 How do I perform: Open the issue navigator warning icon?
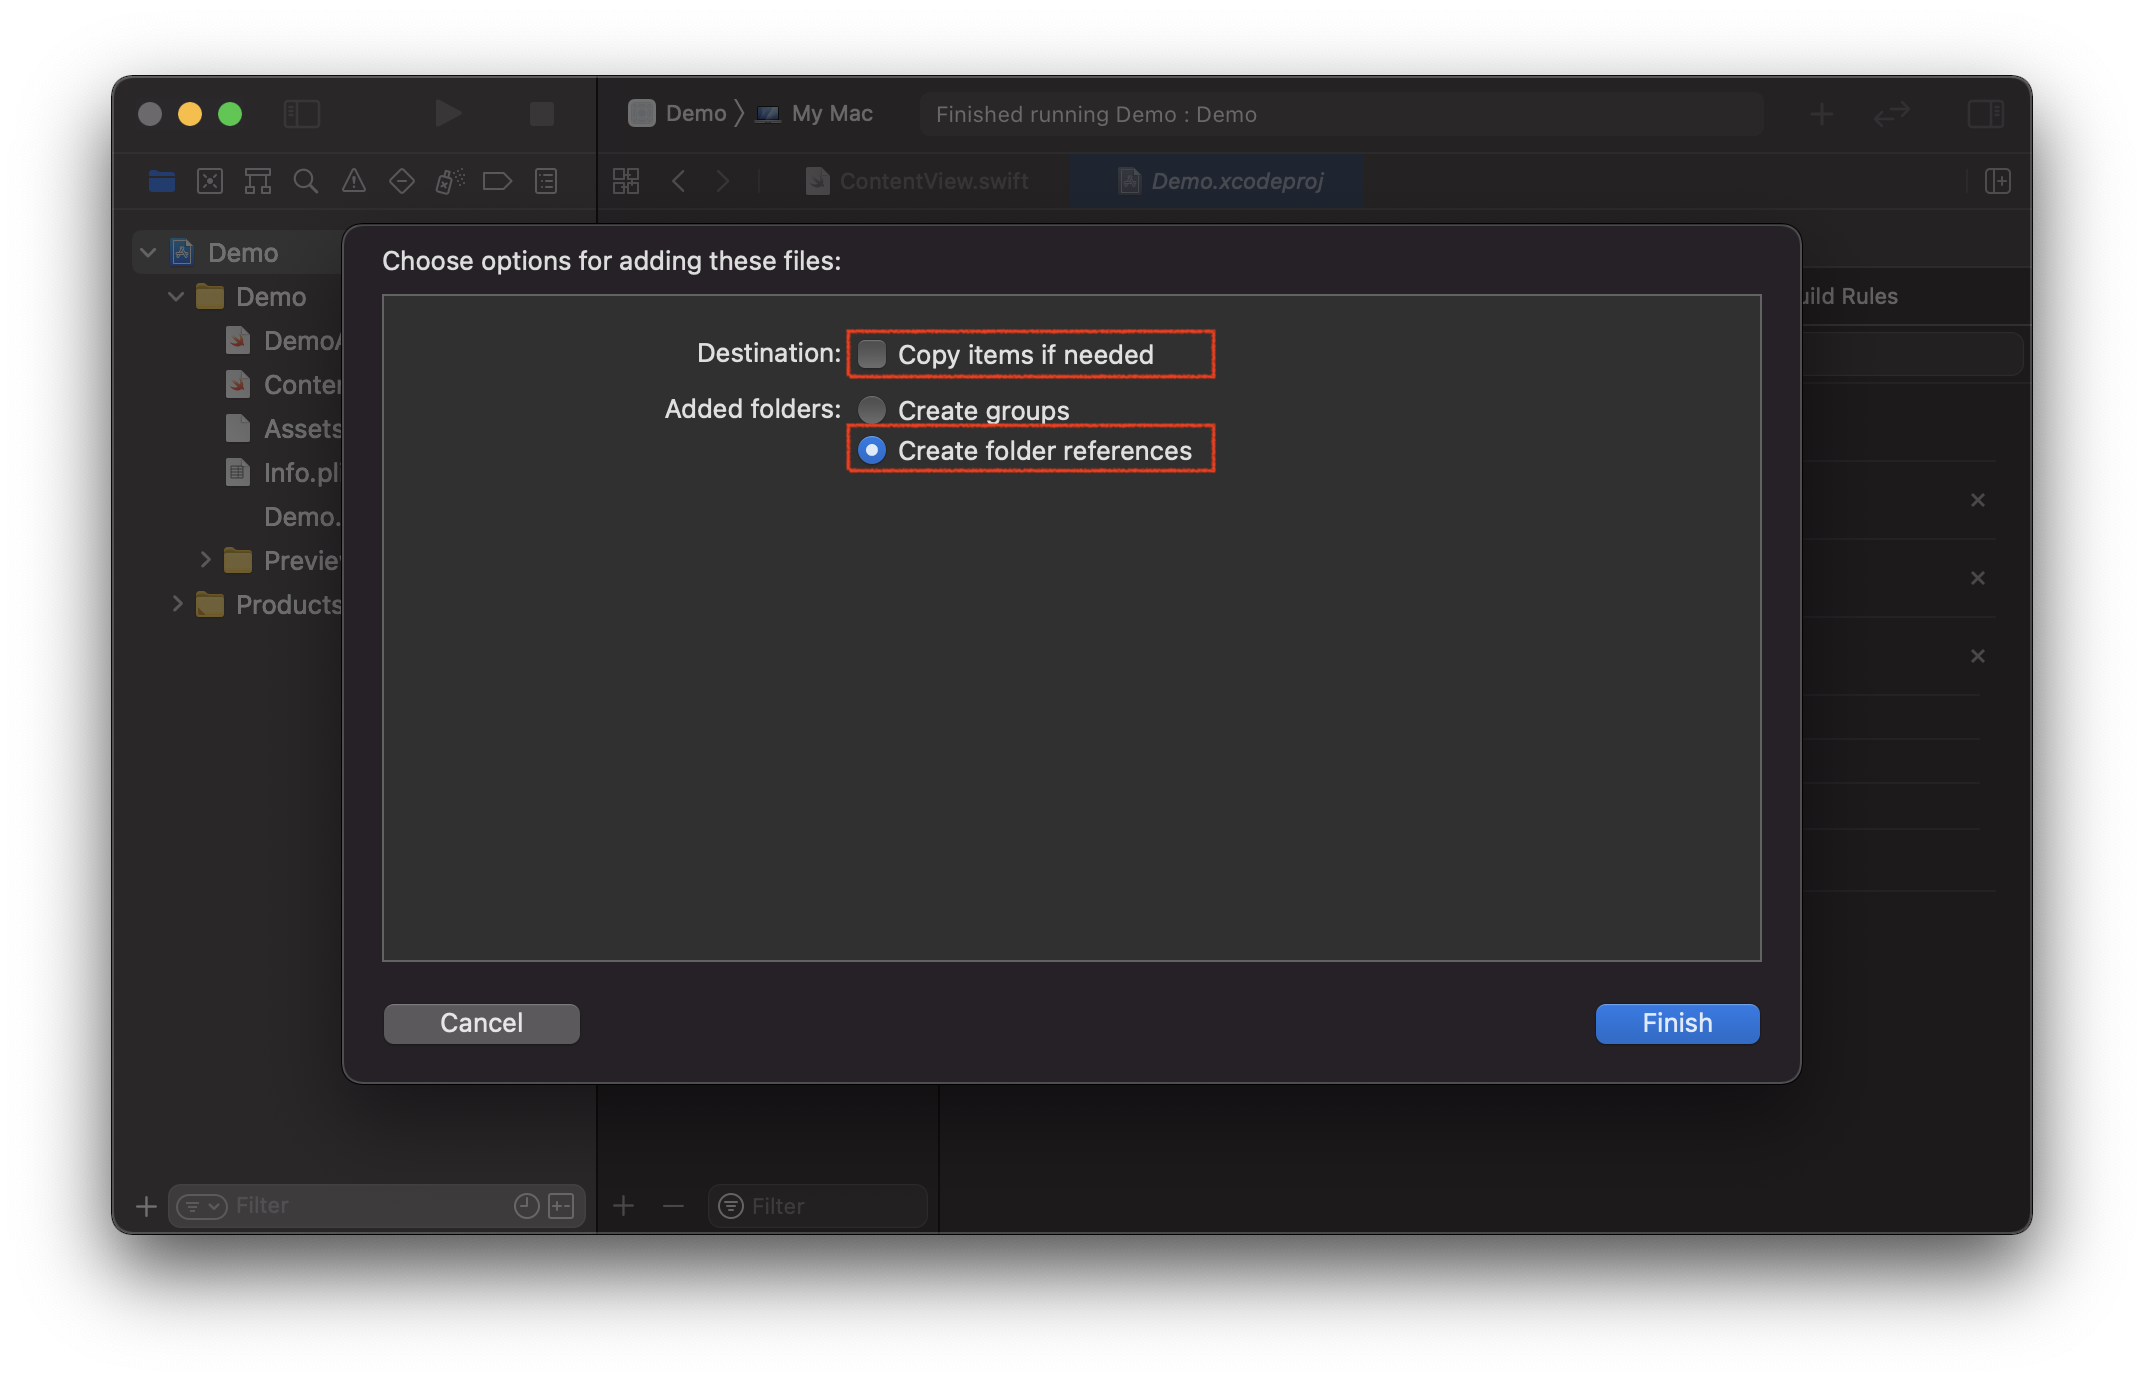[x=354, y=181]
